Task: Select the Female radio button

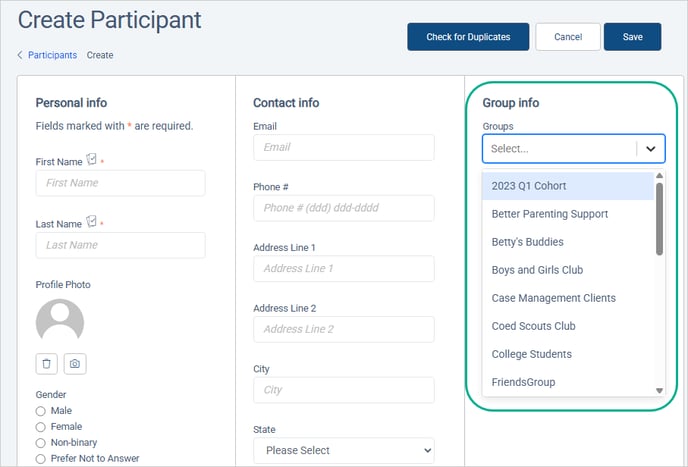Action: [41, 427]
